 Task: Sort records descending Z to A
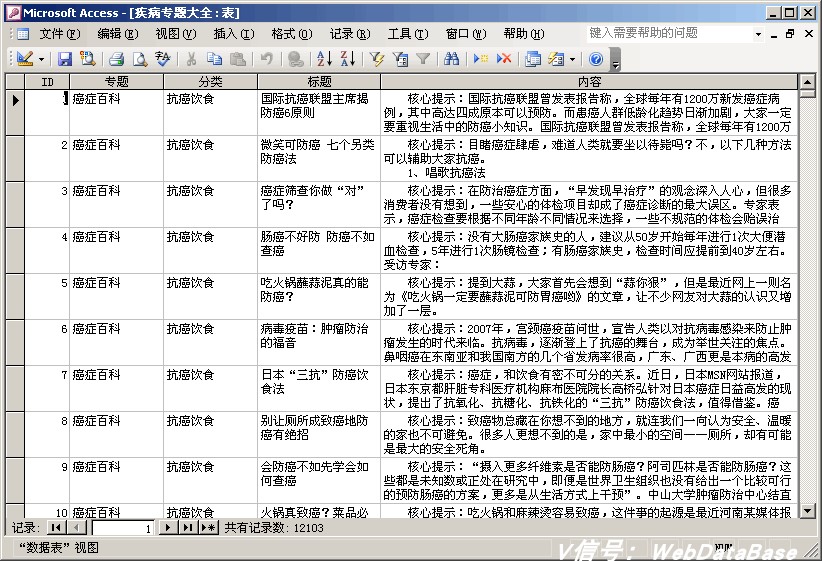348,59
